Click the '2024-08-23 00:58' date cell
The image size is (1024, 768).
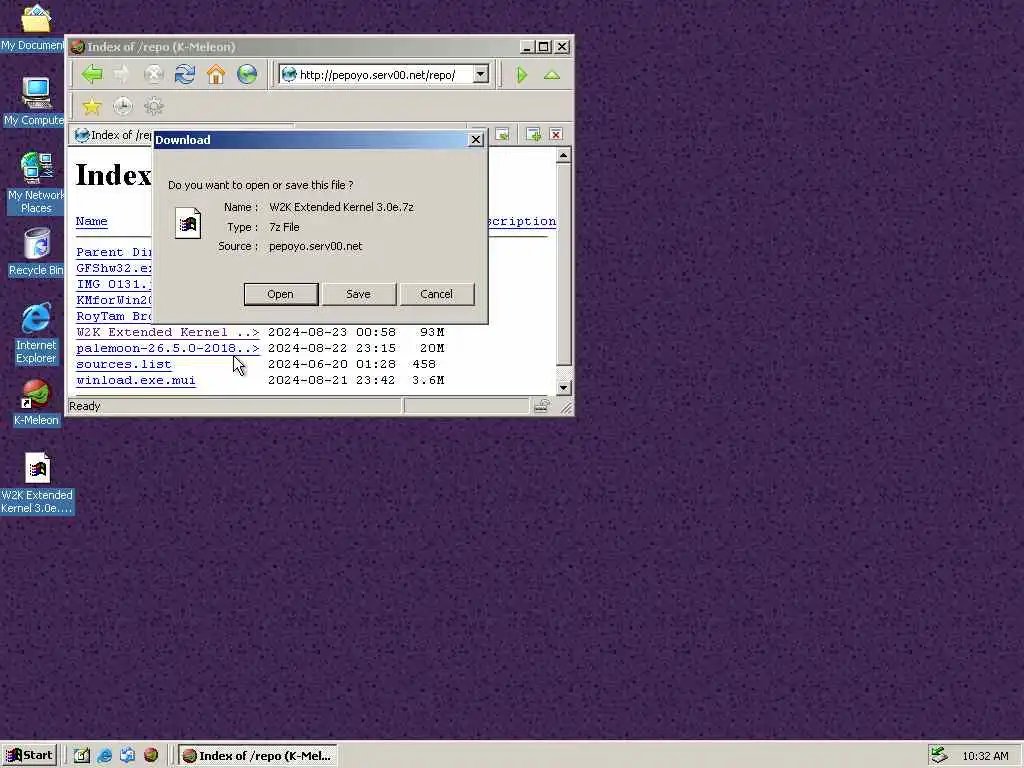(332, 332)
